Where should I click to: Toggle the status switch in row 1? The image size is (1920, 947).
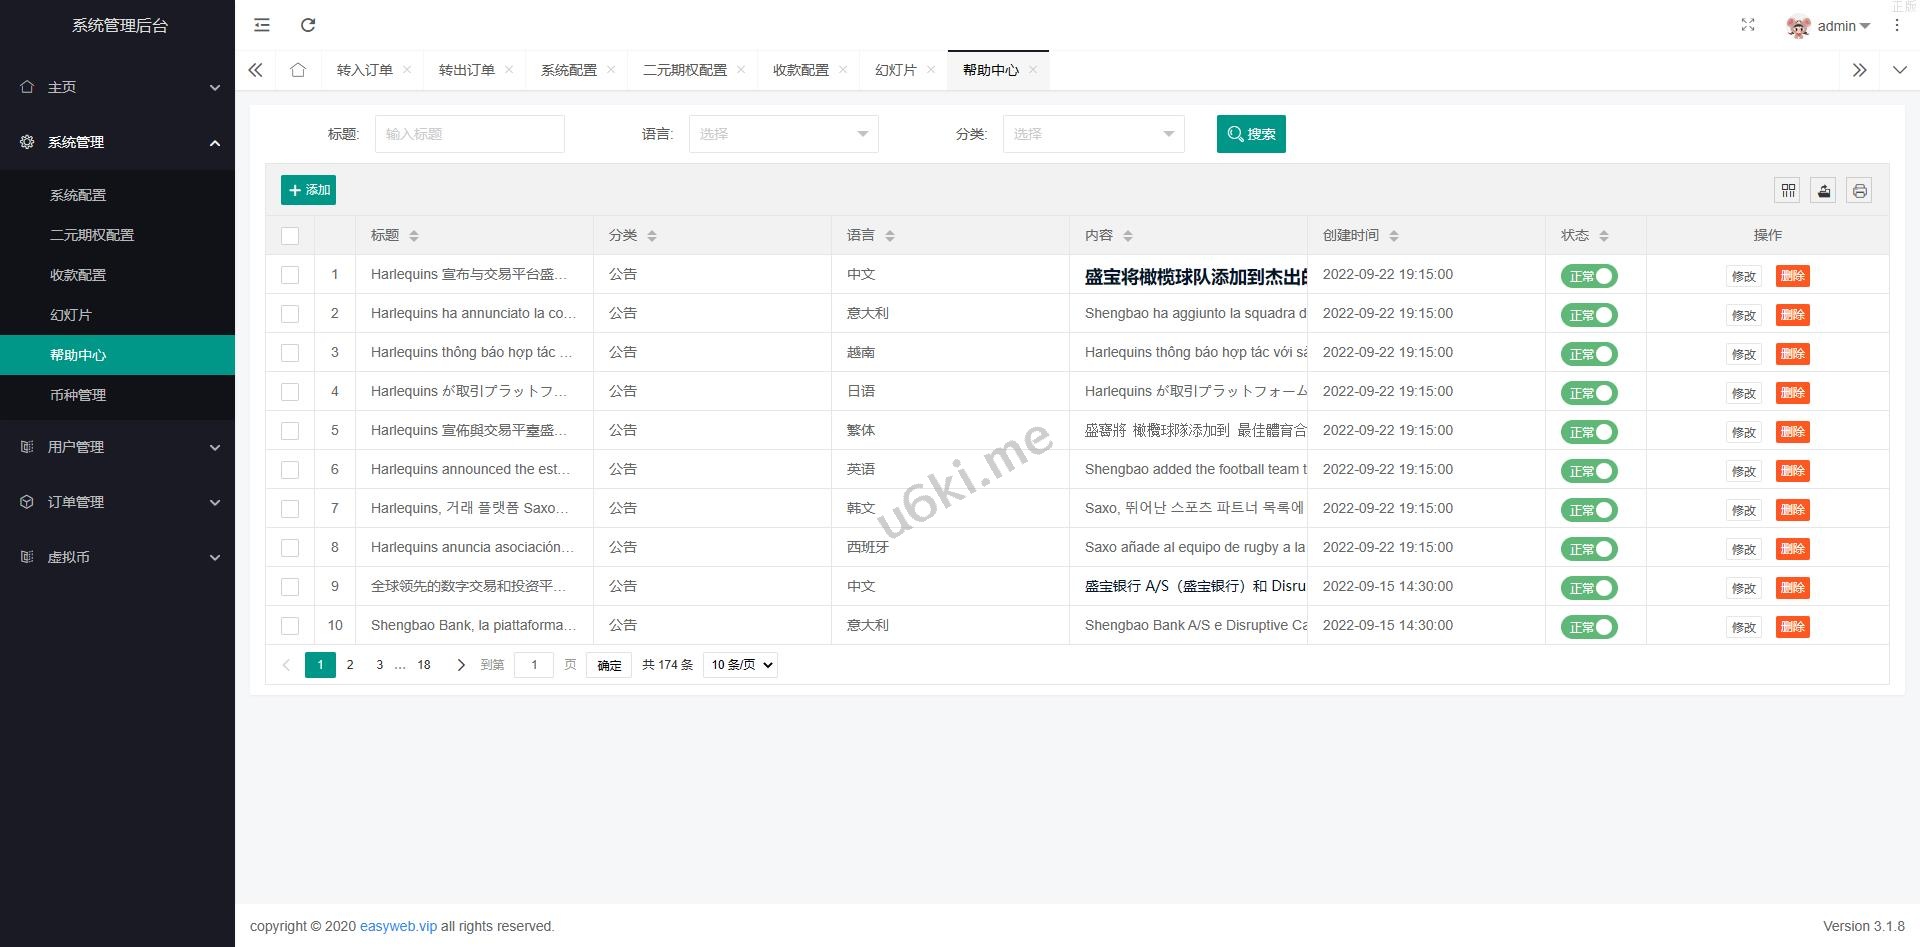[1588, 276]
